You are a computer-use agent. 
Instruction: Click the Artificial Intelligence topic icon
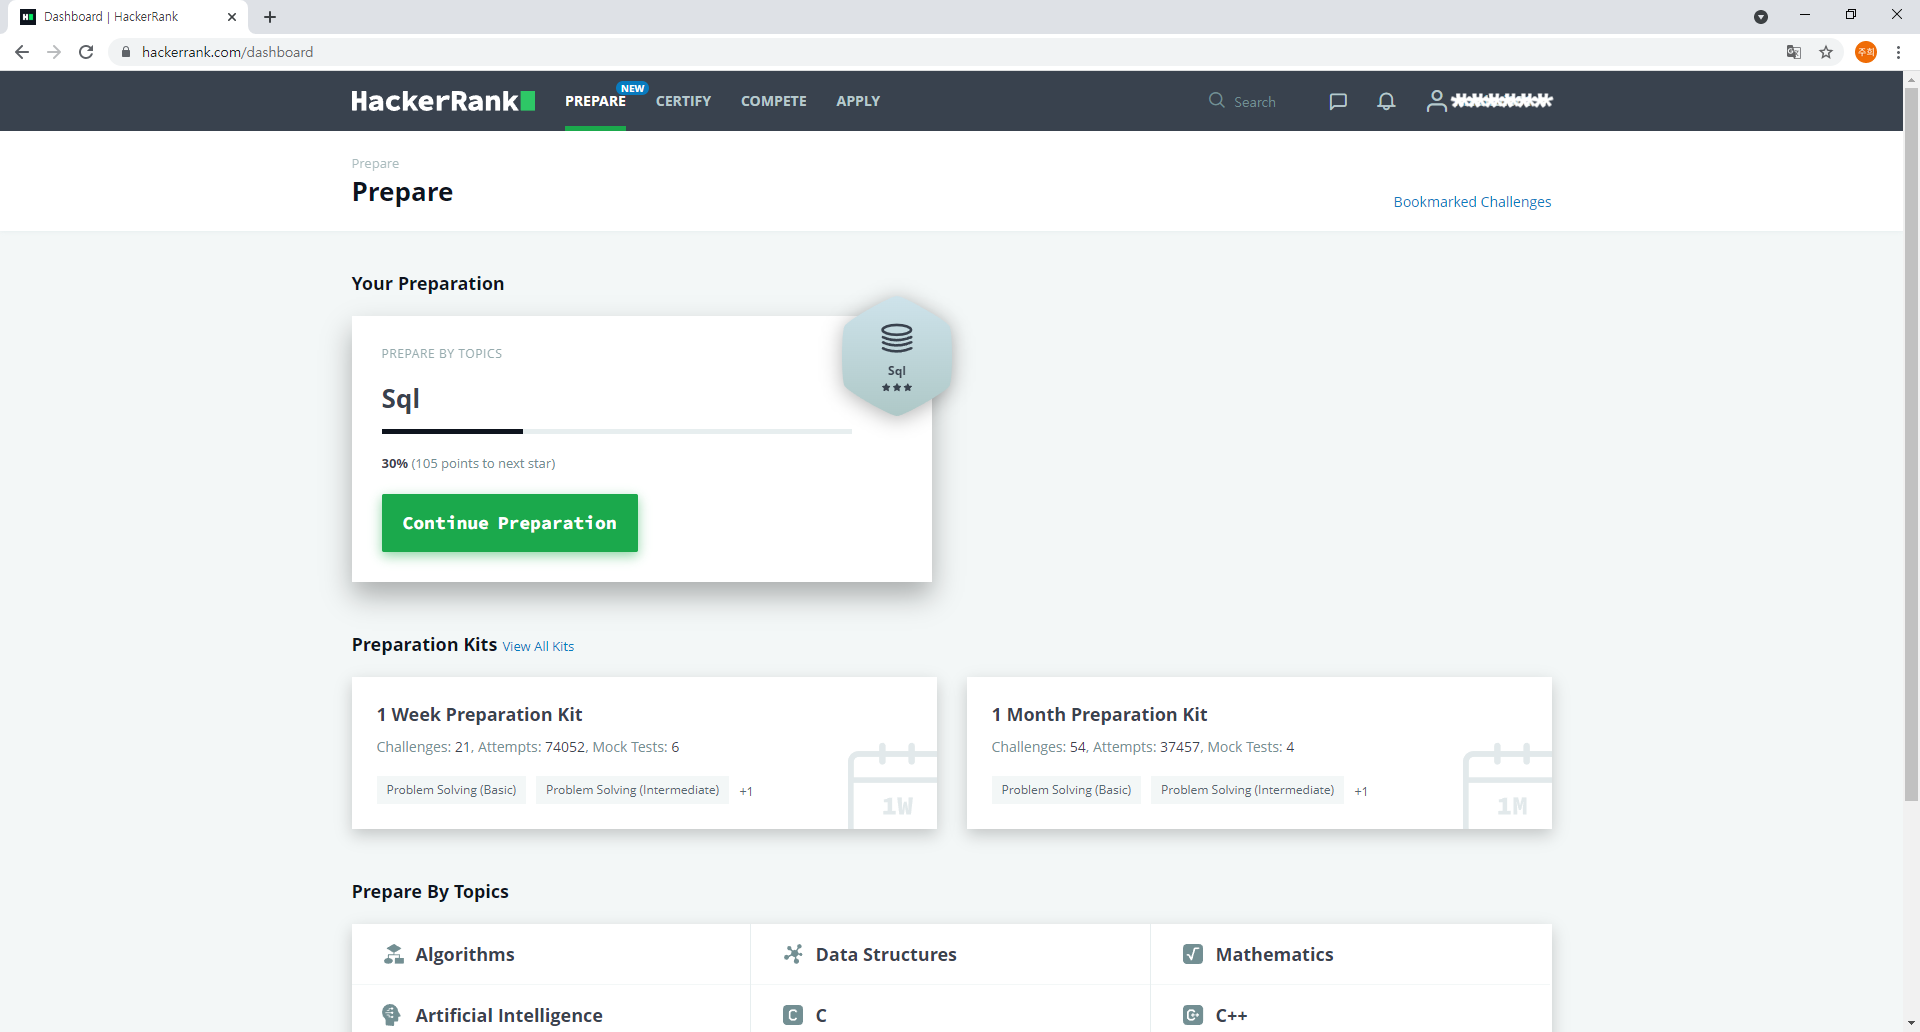point(392,1015)
